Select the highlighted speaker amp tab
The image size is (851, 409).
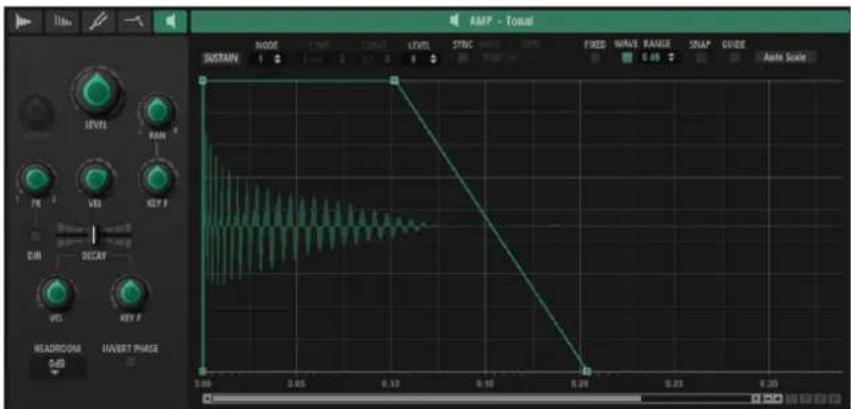pyautogui.click(x=170, y=21)
